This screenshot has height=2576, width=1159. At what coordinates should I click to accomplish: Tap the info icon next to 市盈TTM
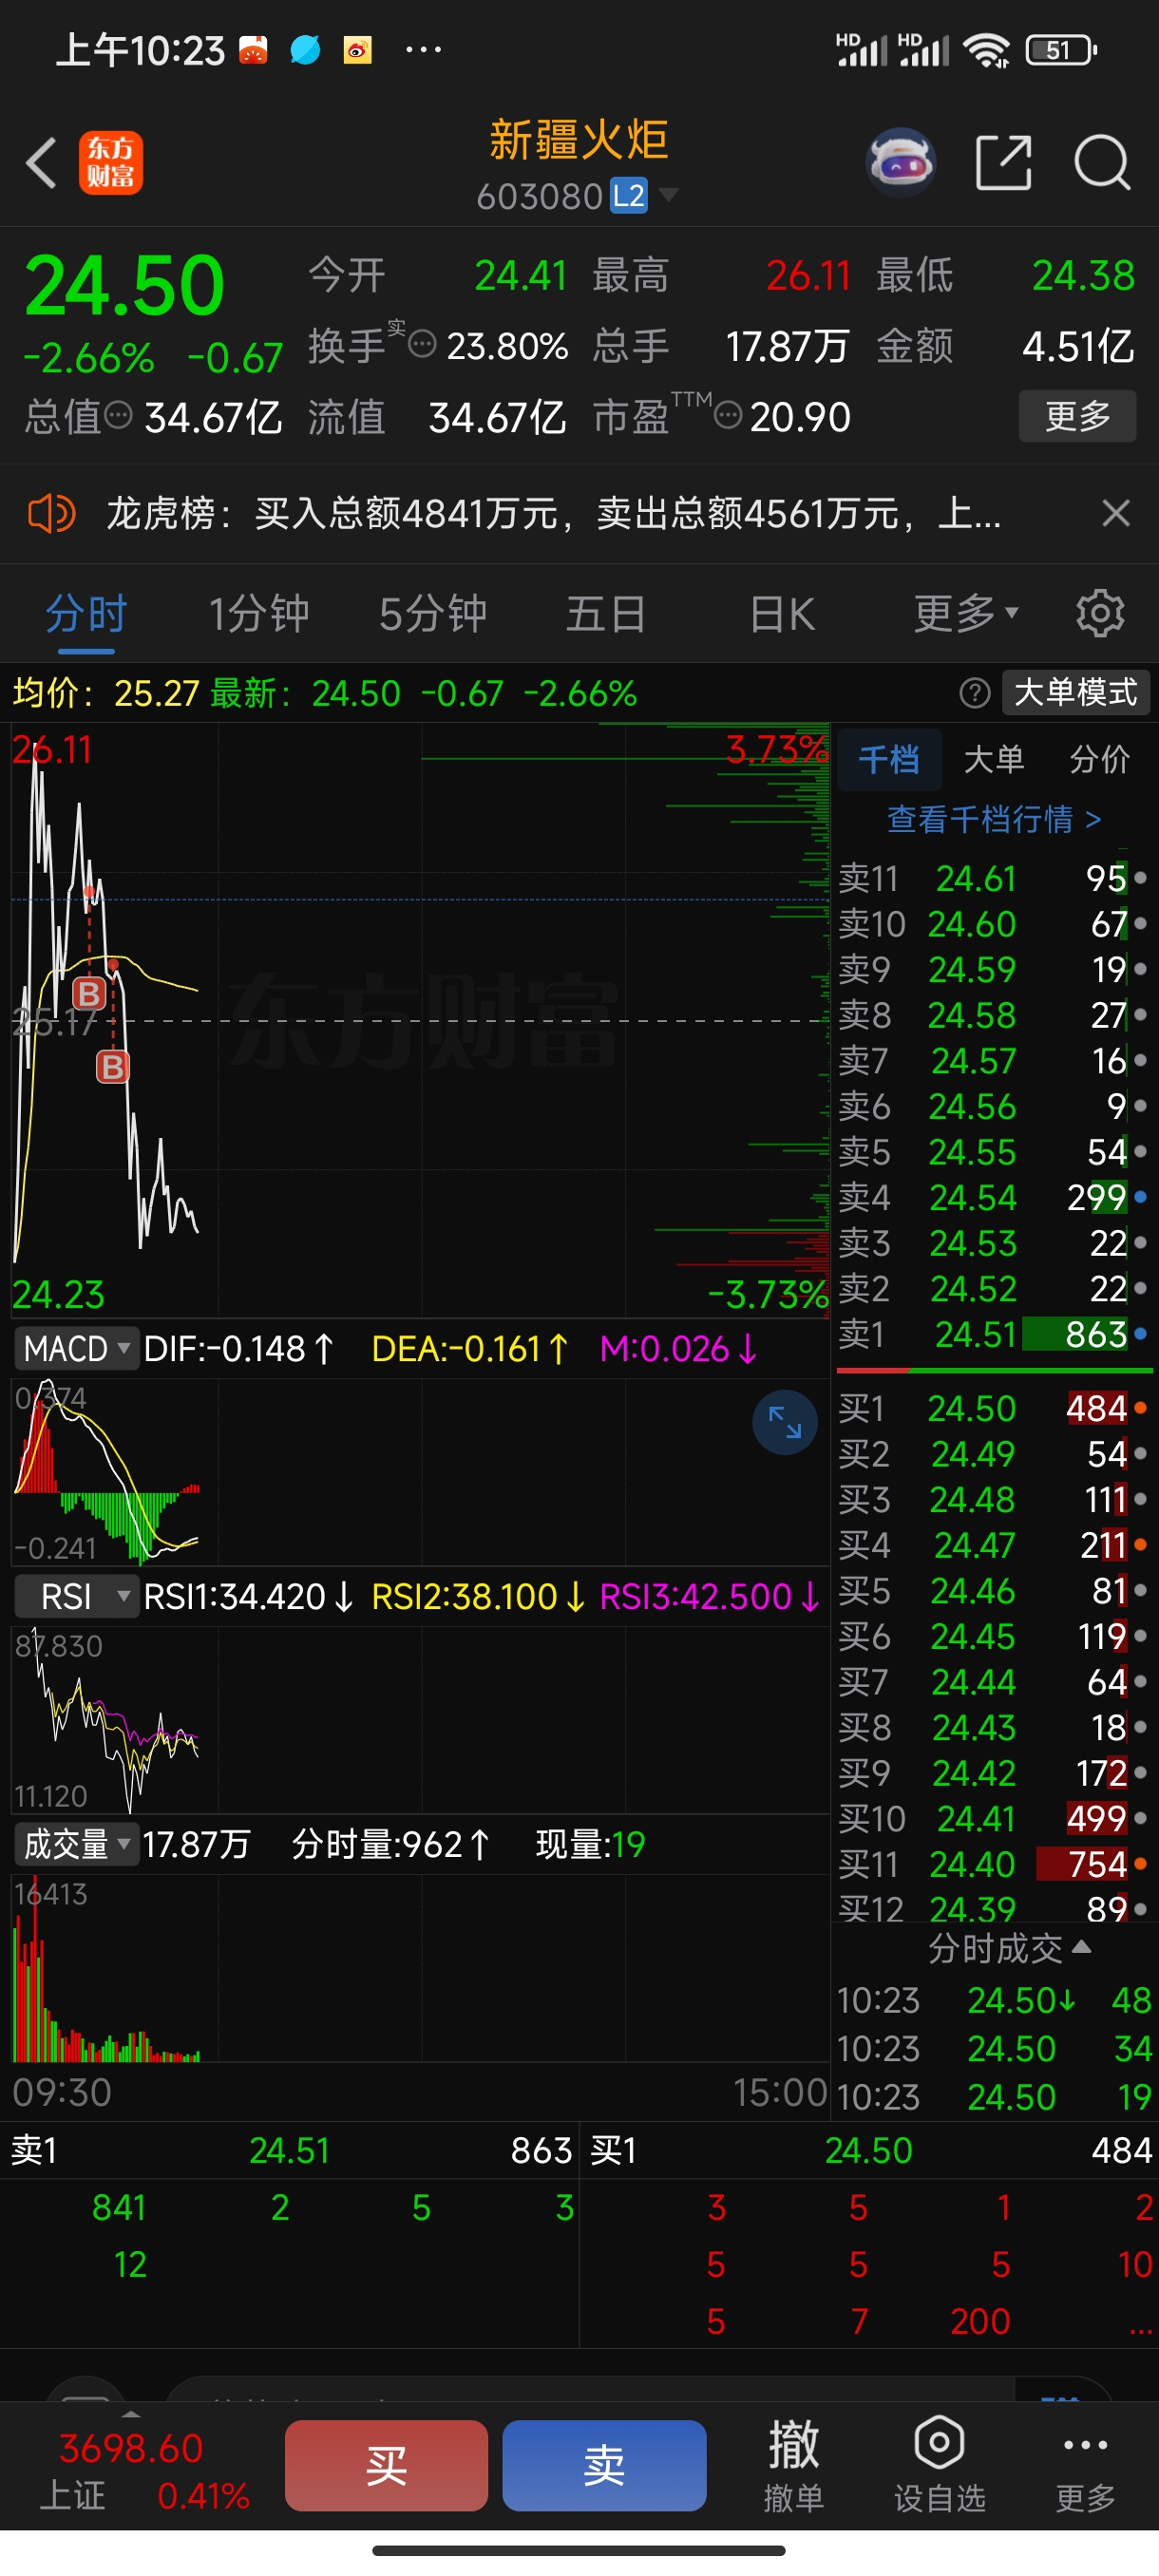tap(729, 414)
